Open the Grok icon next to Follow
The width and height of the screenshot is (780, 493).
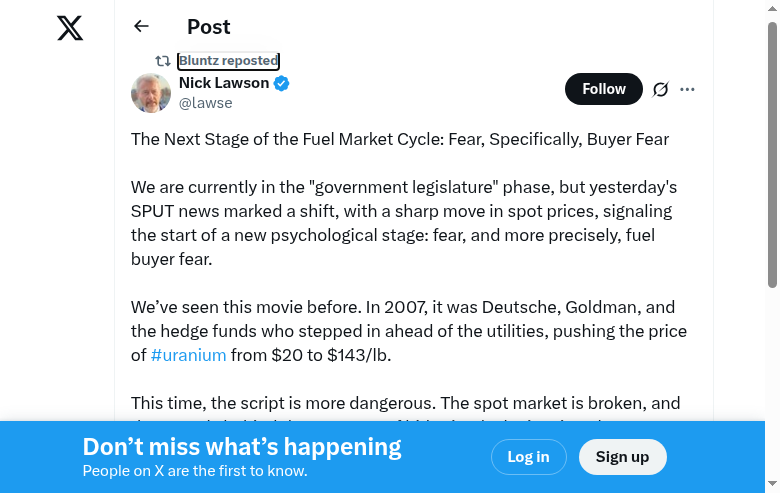(660, 89)
